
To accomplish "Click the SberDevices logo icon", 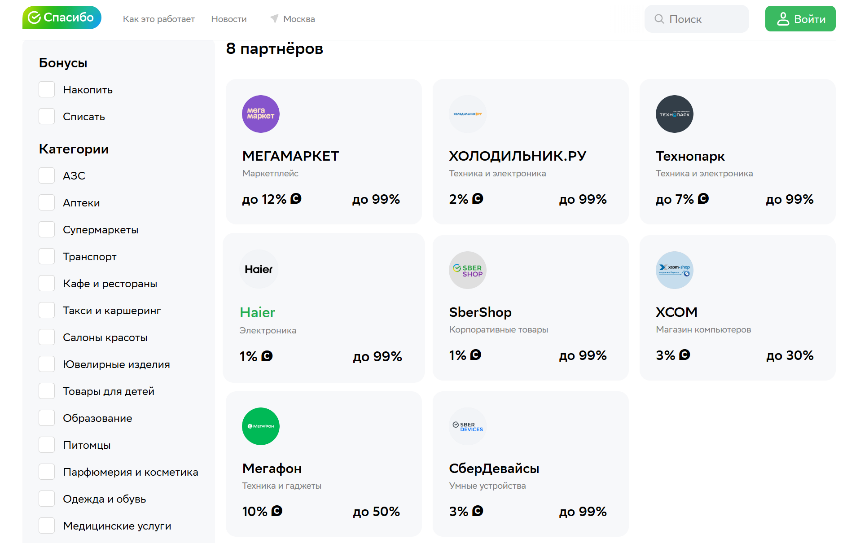I will point(467,426).
